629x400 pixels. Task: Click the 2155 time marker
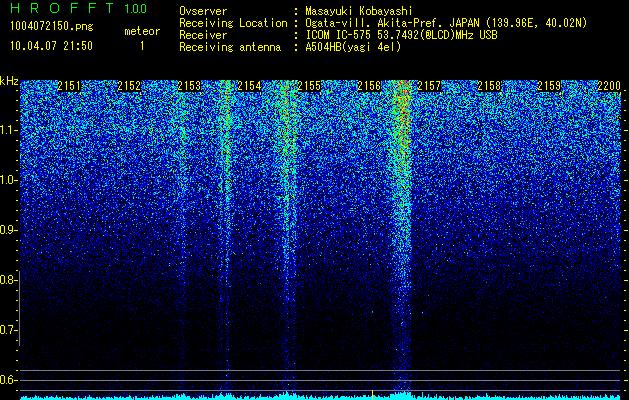(x=309, y=86)
